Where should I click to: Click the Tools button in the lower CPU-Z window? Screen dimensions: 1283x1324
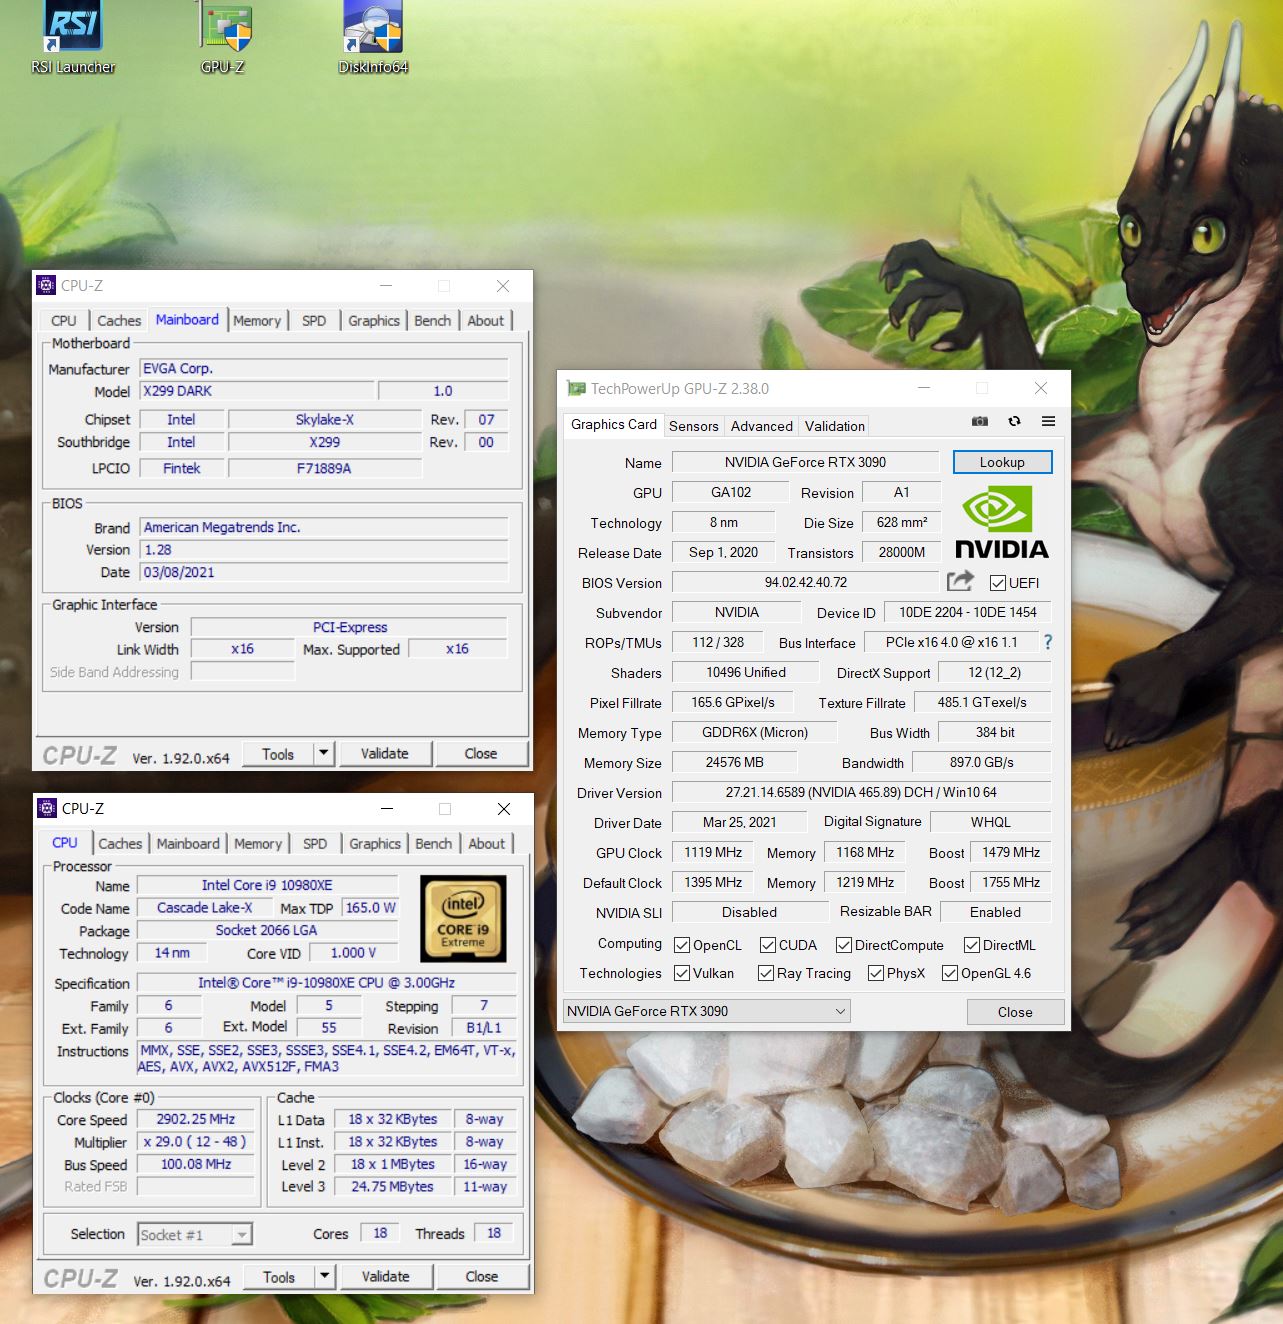click(x=279, y=1276)
